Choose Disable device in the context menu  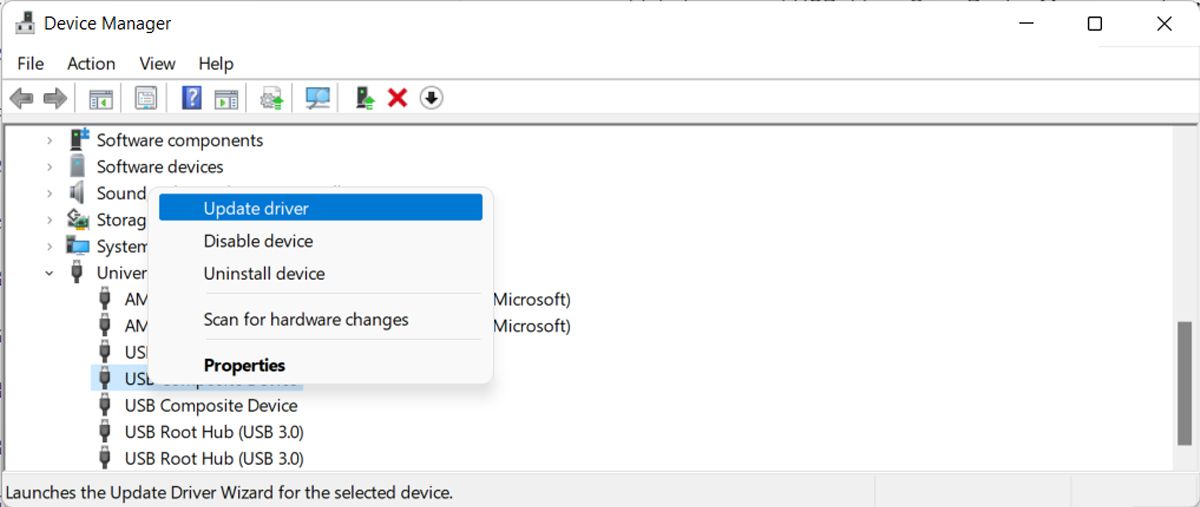pos(320,241)
